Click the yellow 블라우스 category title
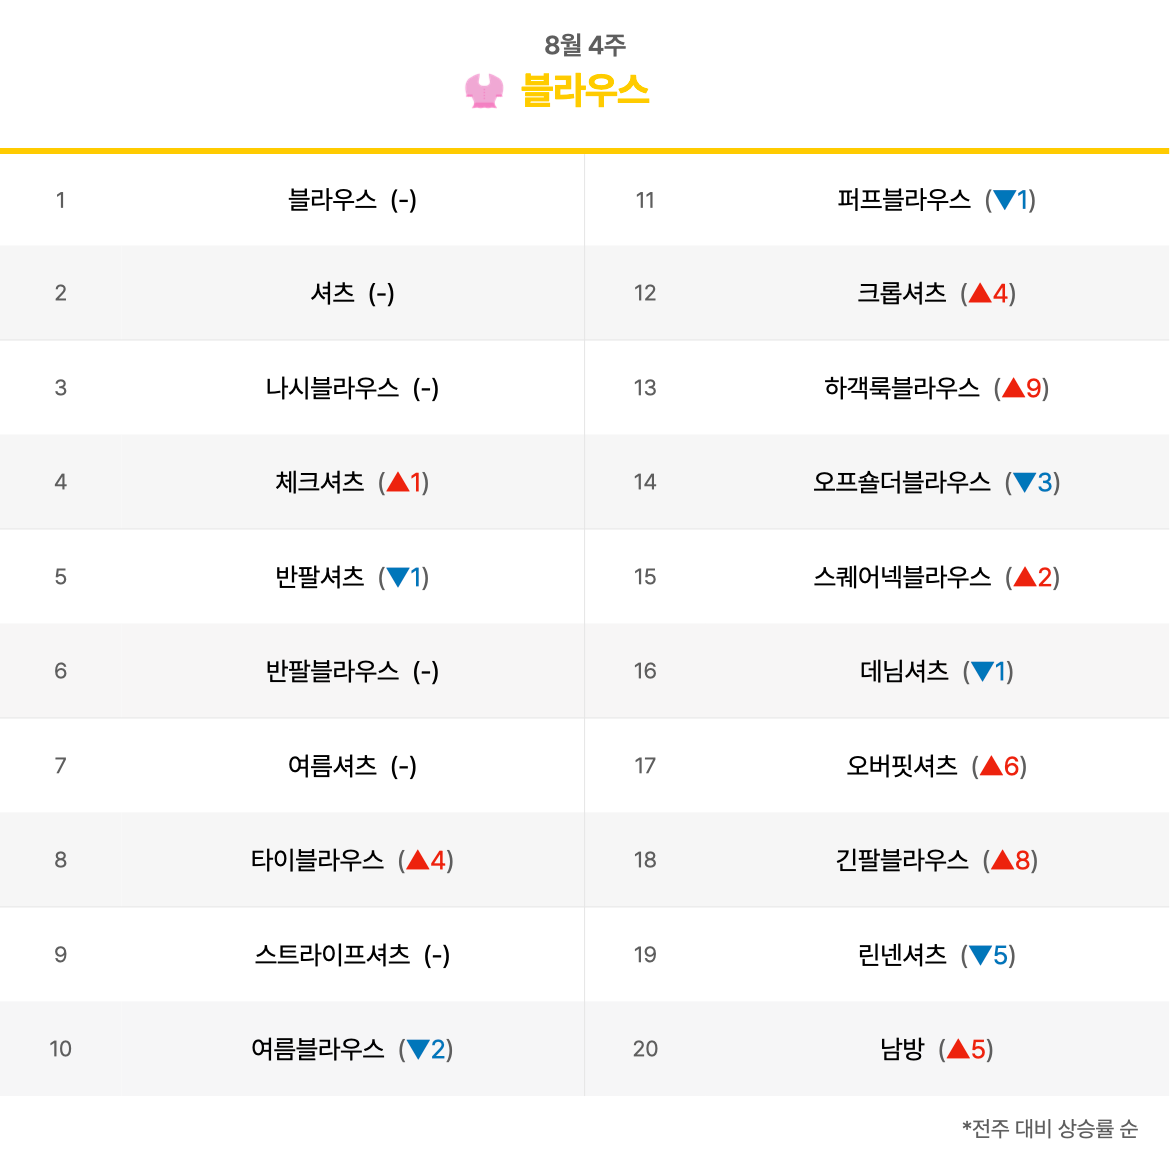Screen dimensions: 1170x1170 click(x=585, y=91)
